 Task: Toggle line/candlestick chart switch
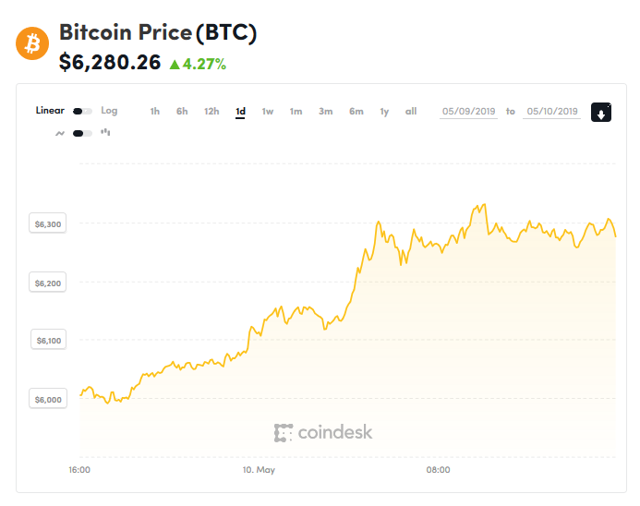83,132
